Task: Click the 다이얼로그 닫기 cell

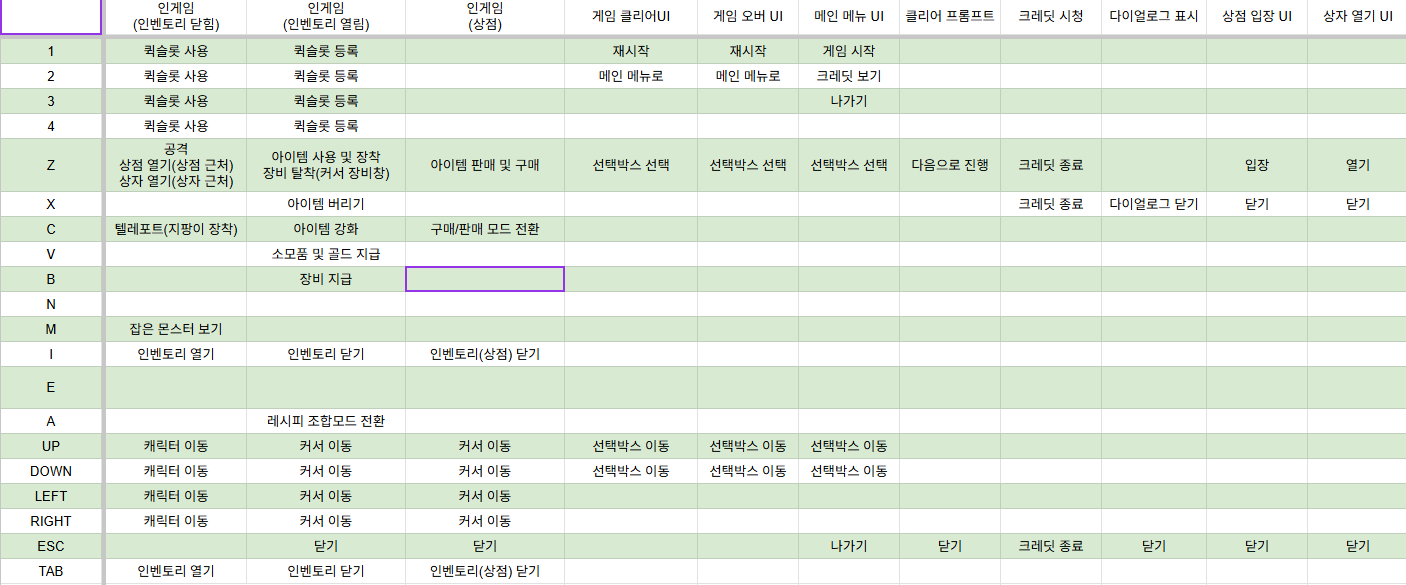Action: click(x=1154, y=204)
